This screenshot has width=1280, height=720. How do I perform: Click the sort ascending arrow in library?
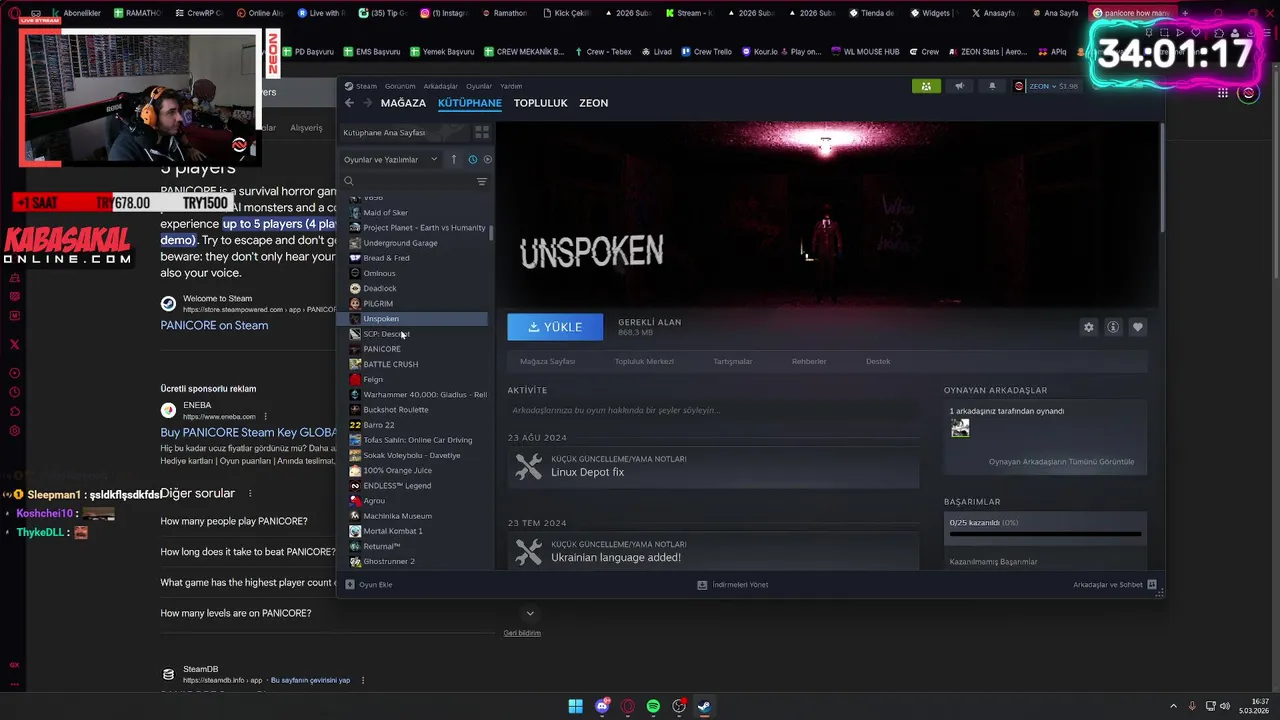pyautogui.click(x=454, y=159)
